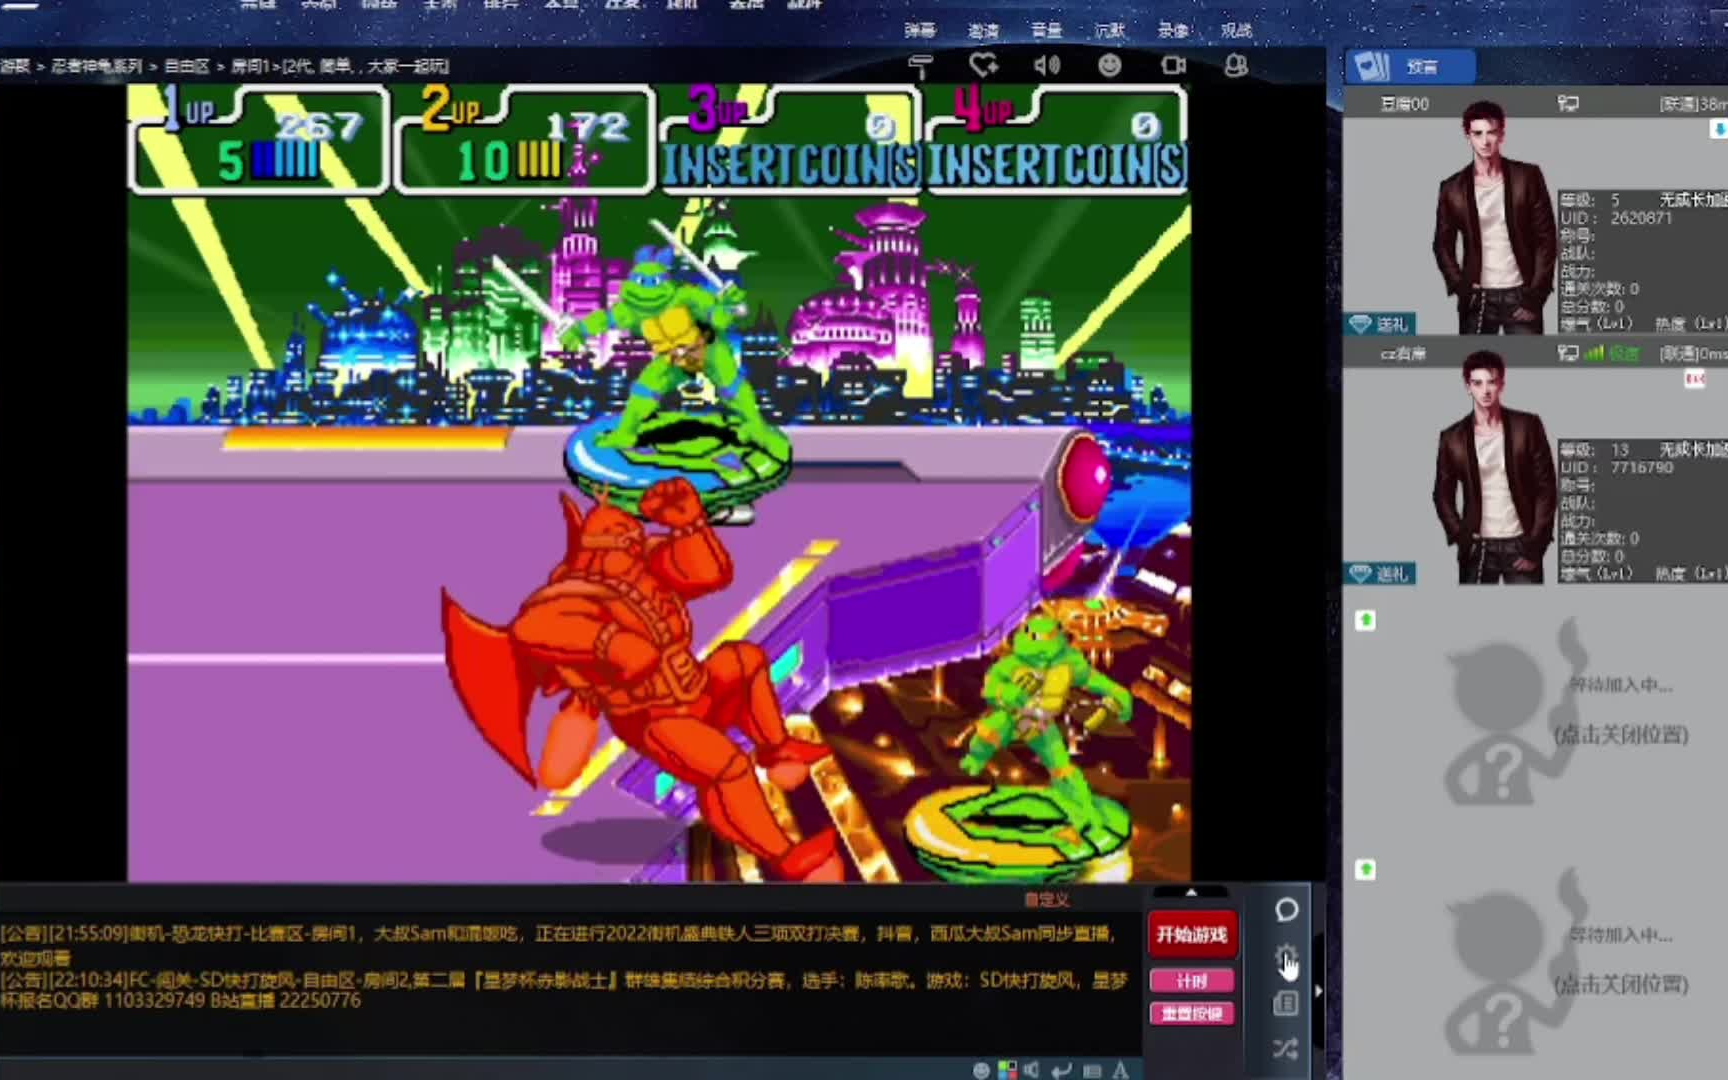Click 豆腐00's player avatar
This screenshot has height=1080, width=1728.
click(1495, 216)
